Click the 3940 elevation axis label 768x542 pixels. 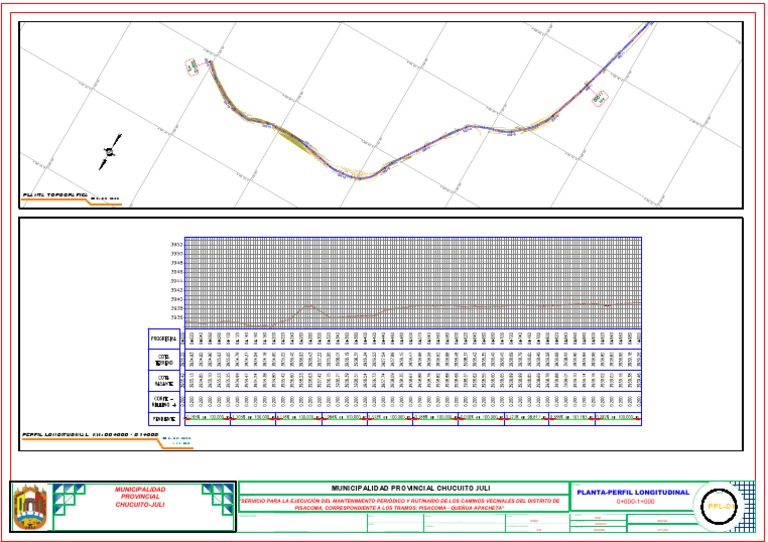click(x=176, y=299)
